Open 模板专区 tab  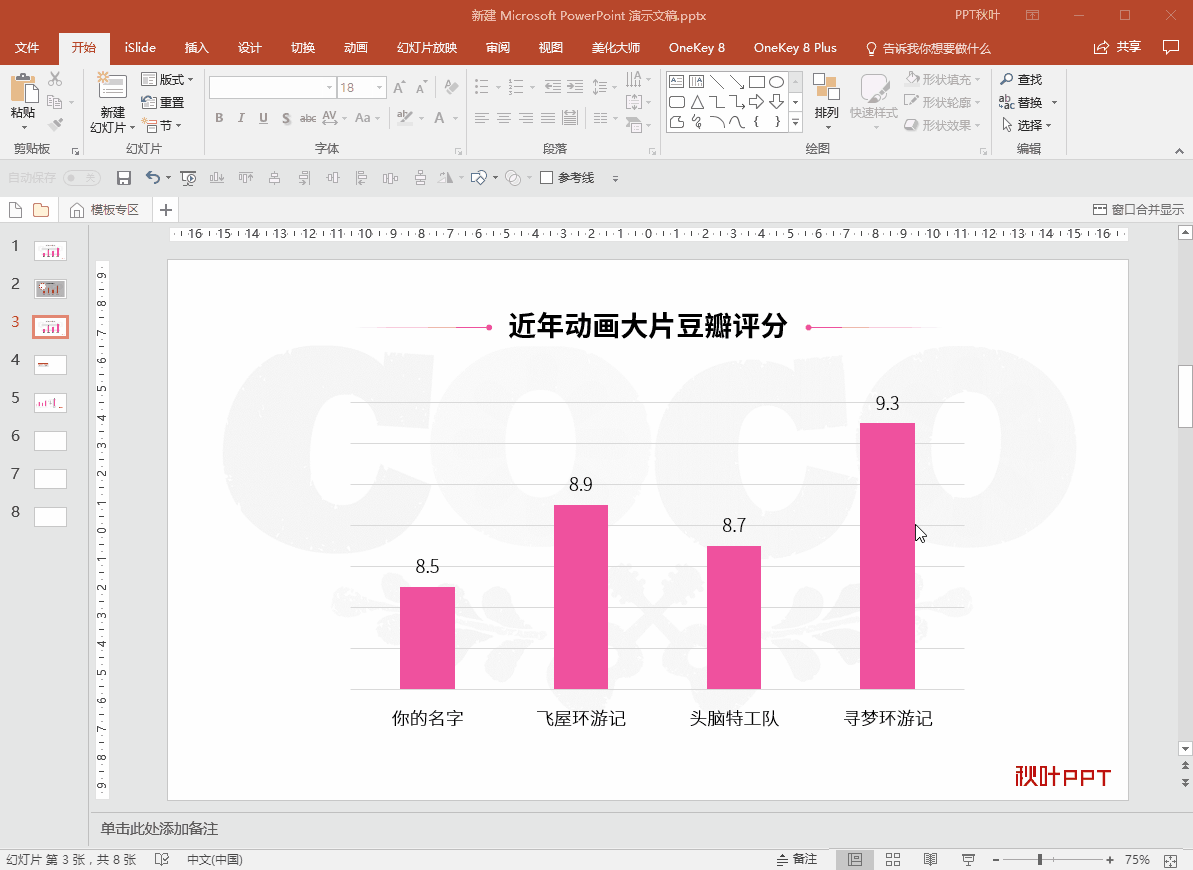[x=105, y=210]
